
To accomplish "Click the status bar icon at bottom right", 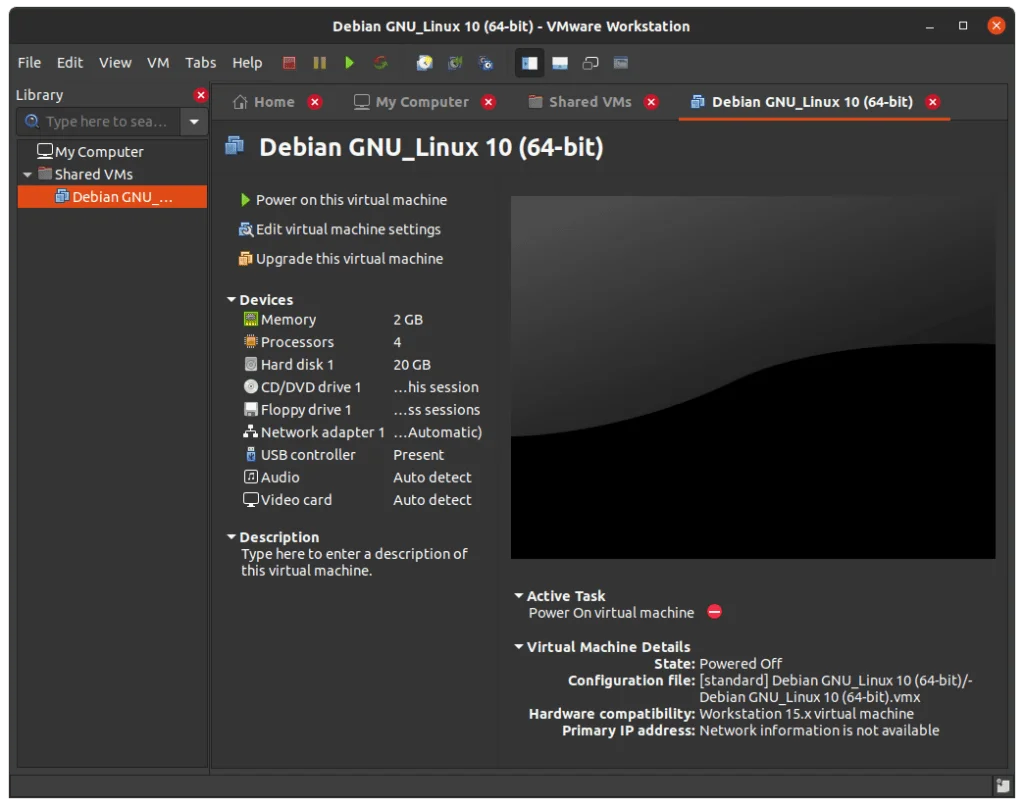I will [1002, 785].
